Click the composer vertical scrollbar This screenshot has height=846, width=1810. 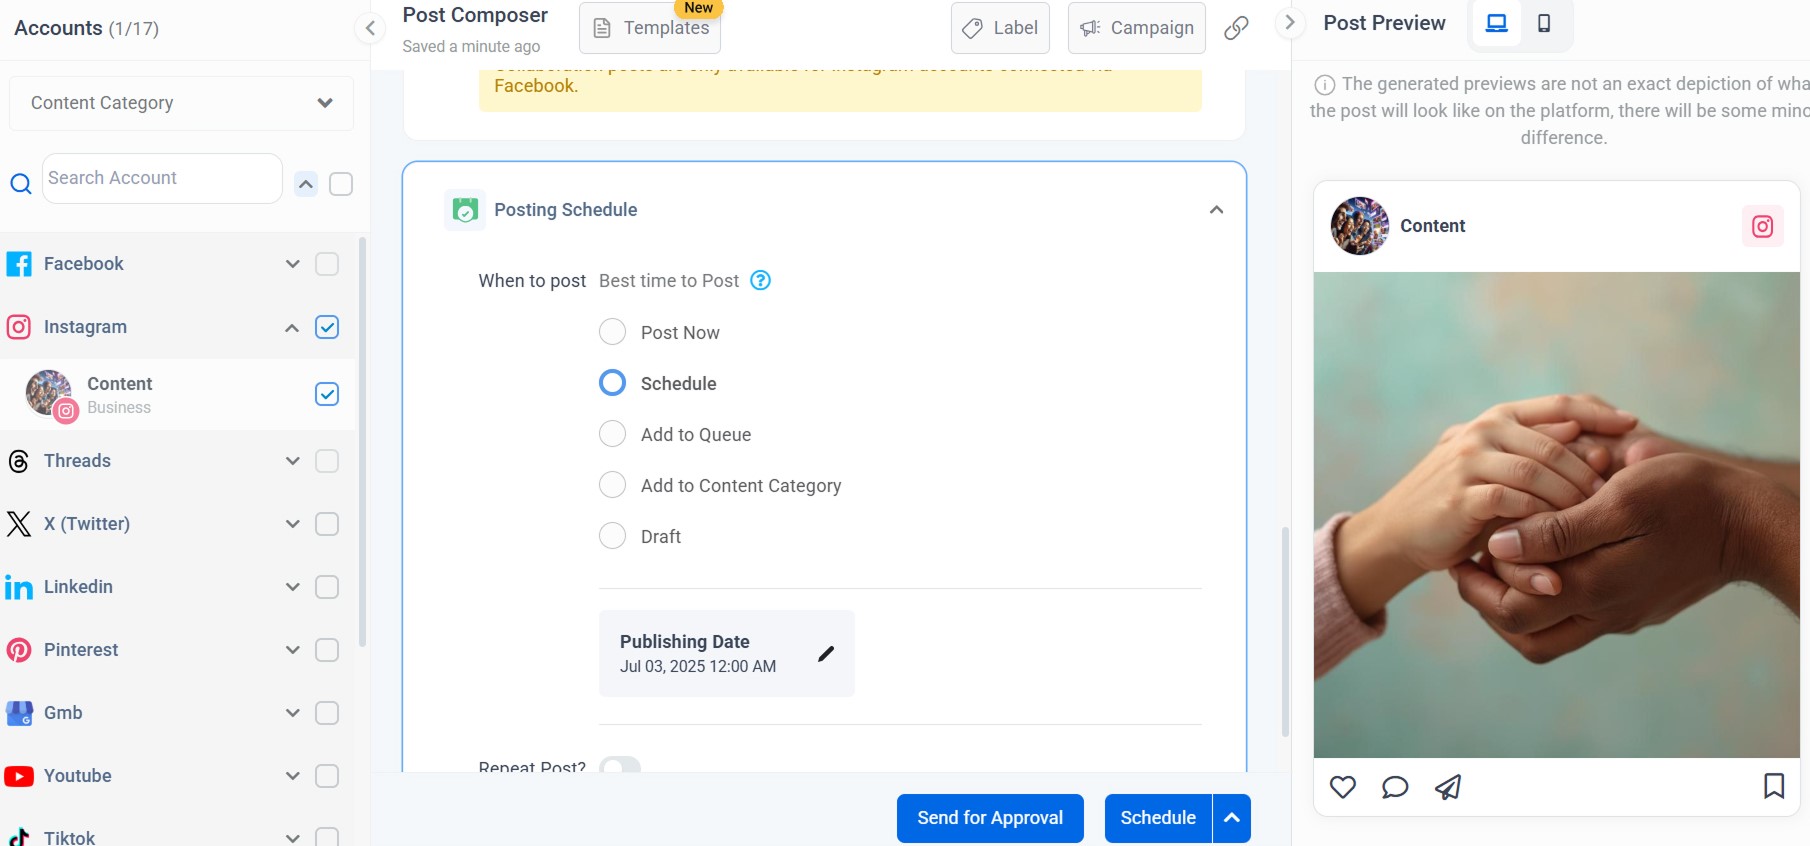click(1285, 632)
